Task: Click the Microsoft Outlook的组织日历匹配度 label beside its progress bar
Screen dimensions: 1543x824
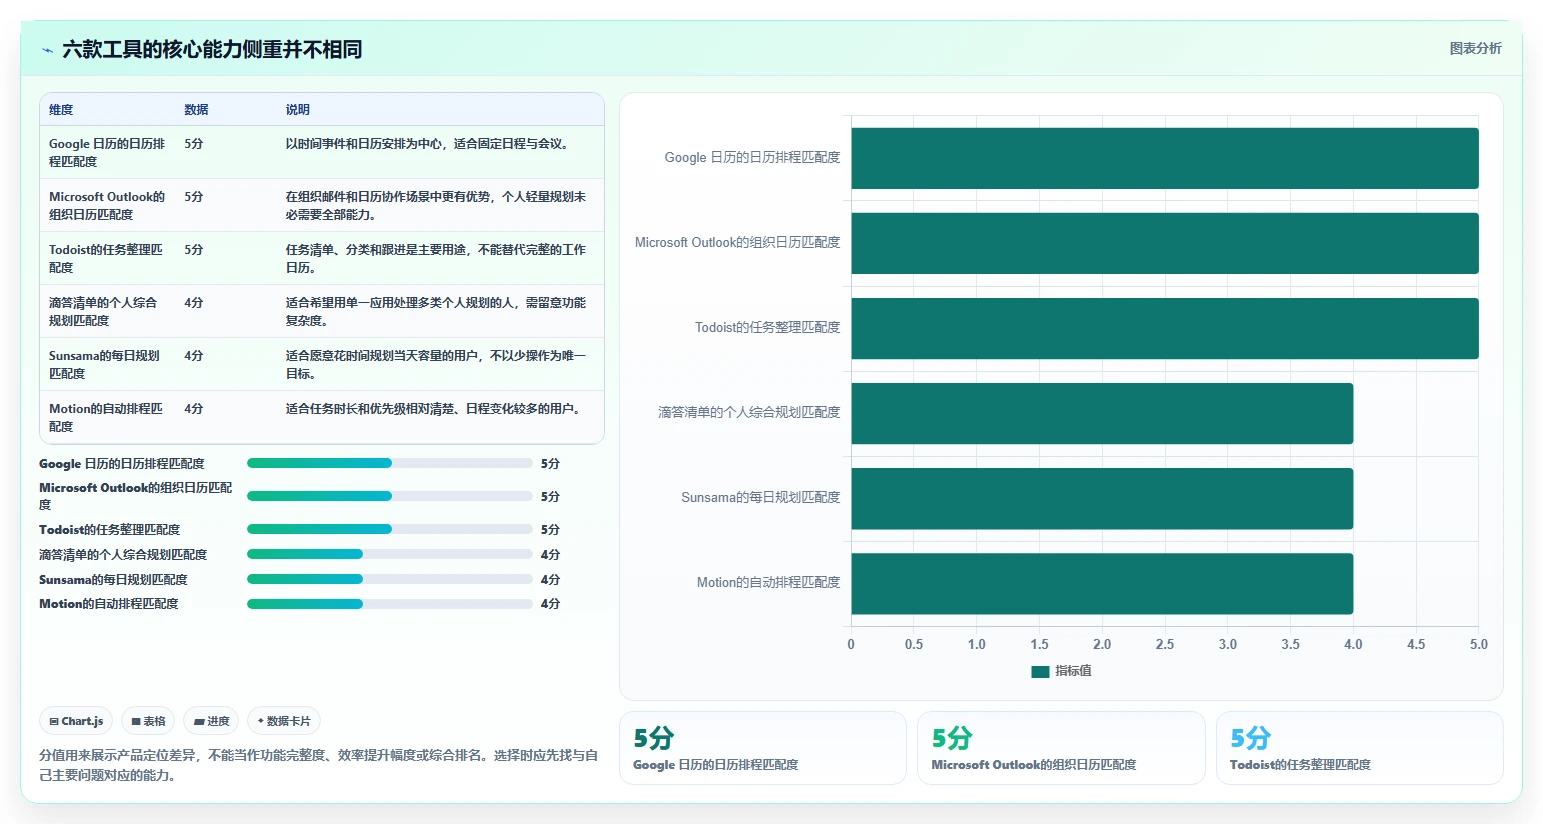Action: tap(136, 496)
